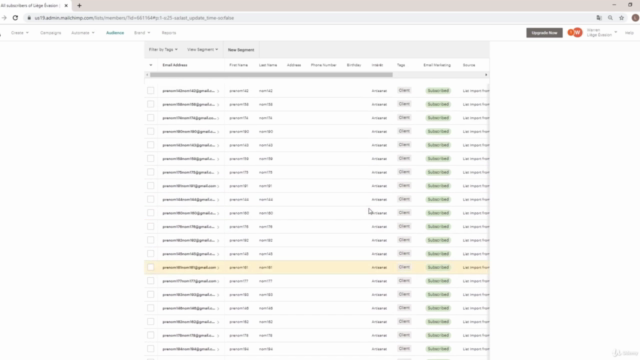Tick the checkbox for prenom175nom175 row
640x360 pixels.
(151, 172)
